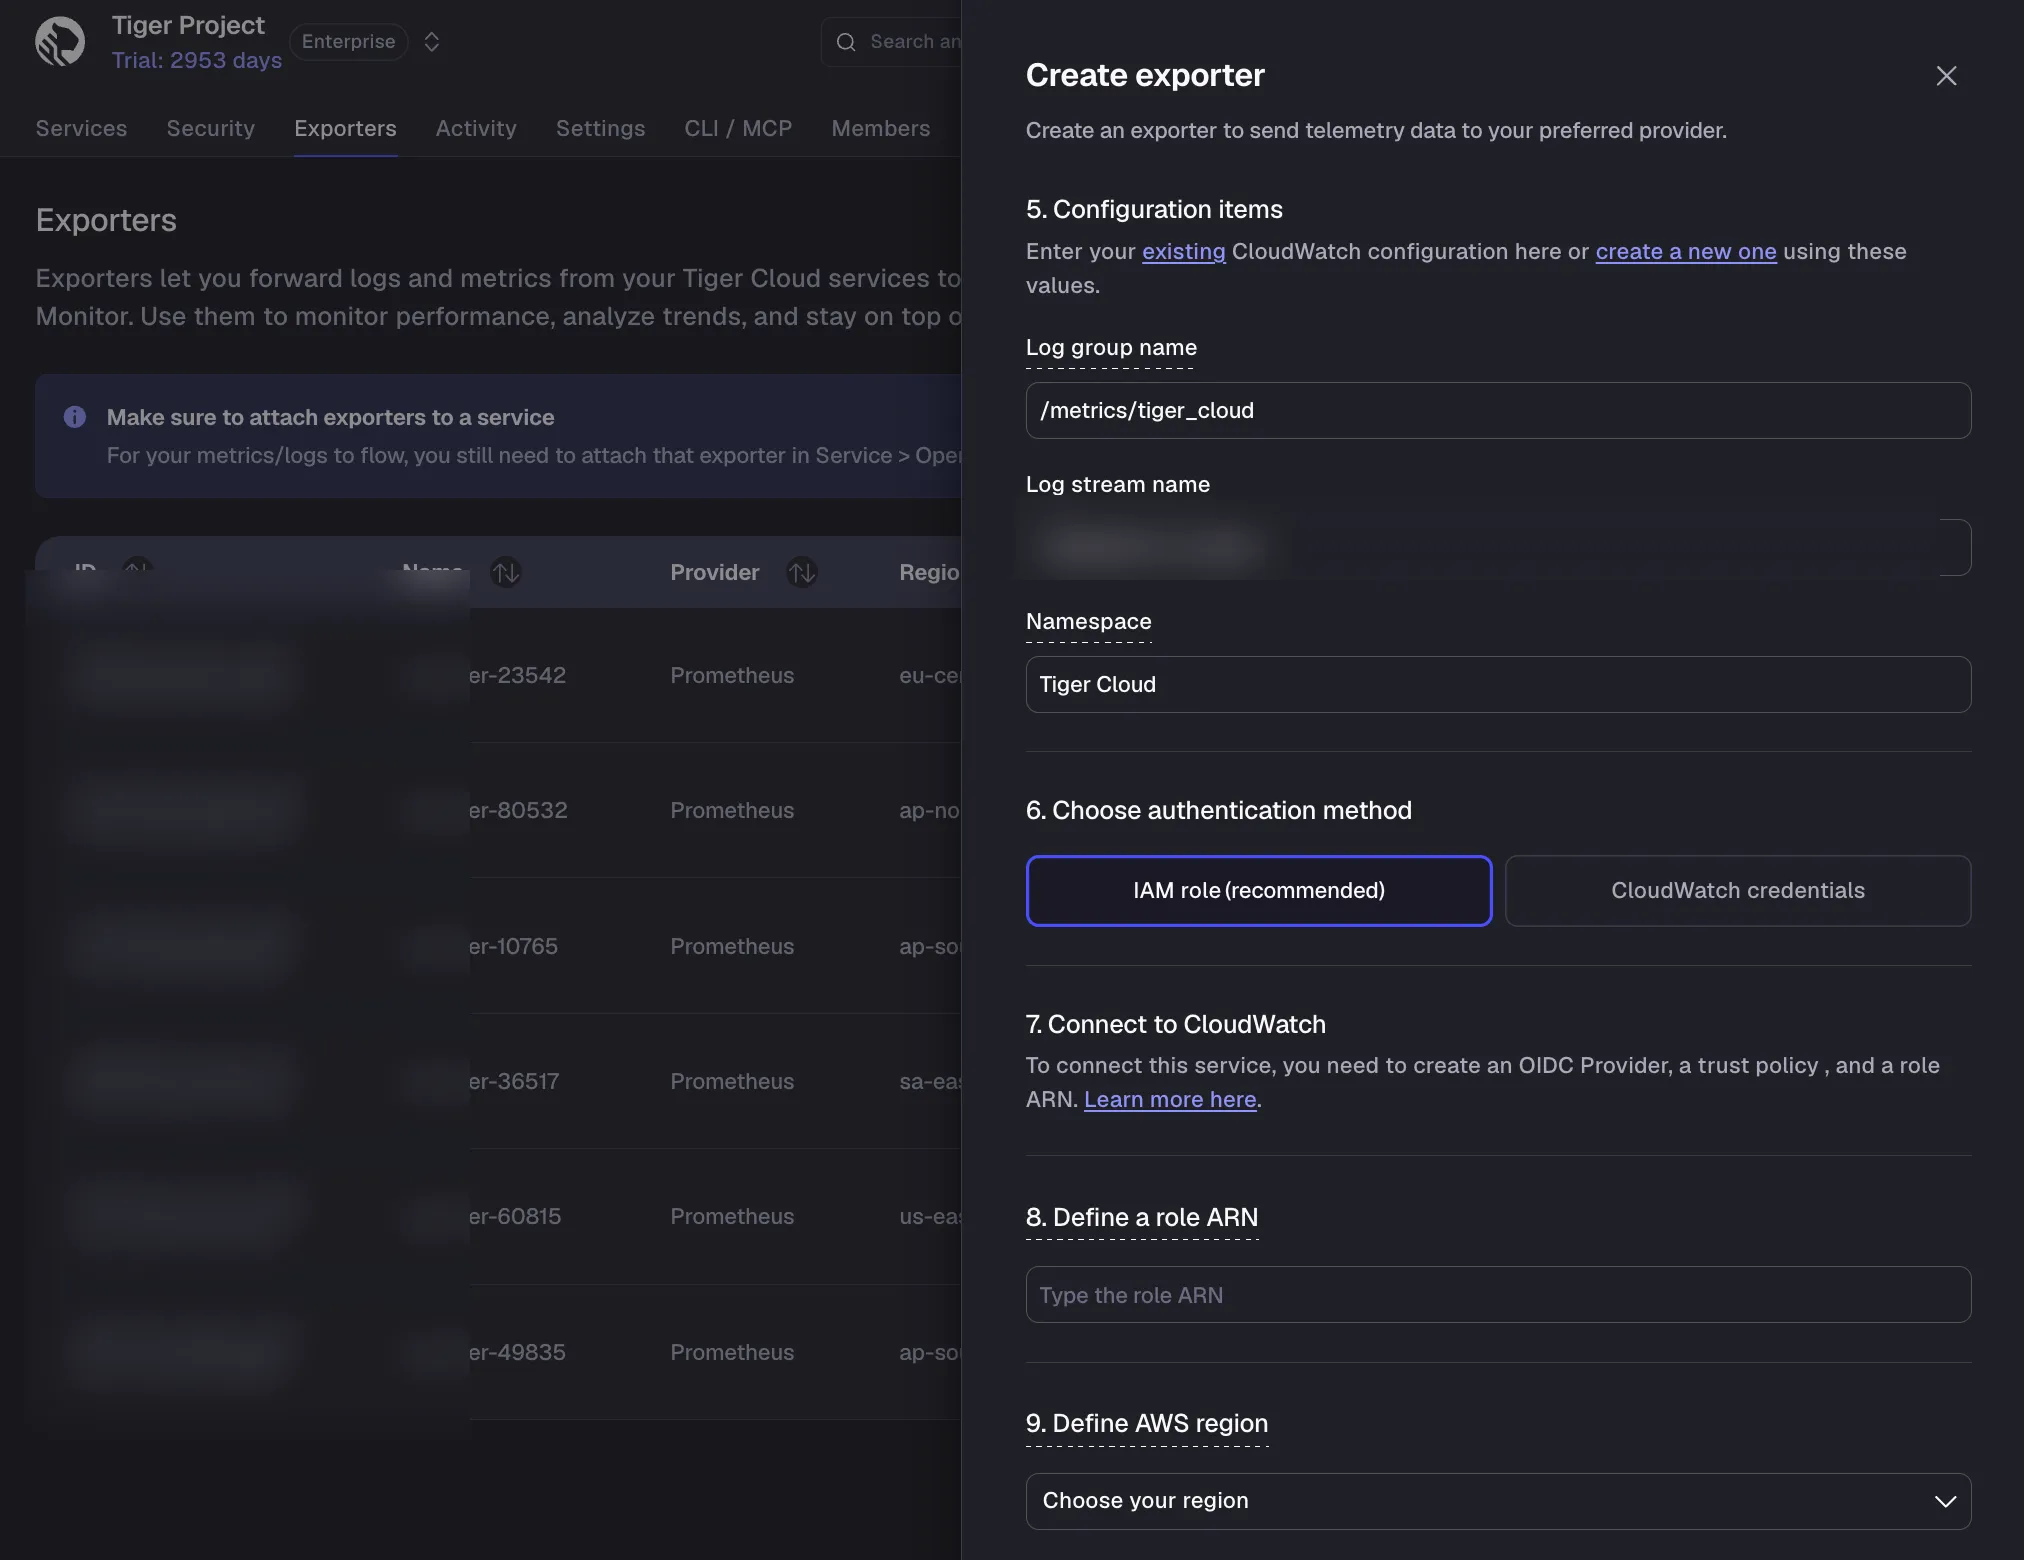The height and width of the screenshot is (1560, 2024).
Task: Select IAM role (recommended) authentication
Action: [1259, 890]
